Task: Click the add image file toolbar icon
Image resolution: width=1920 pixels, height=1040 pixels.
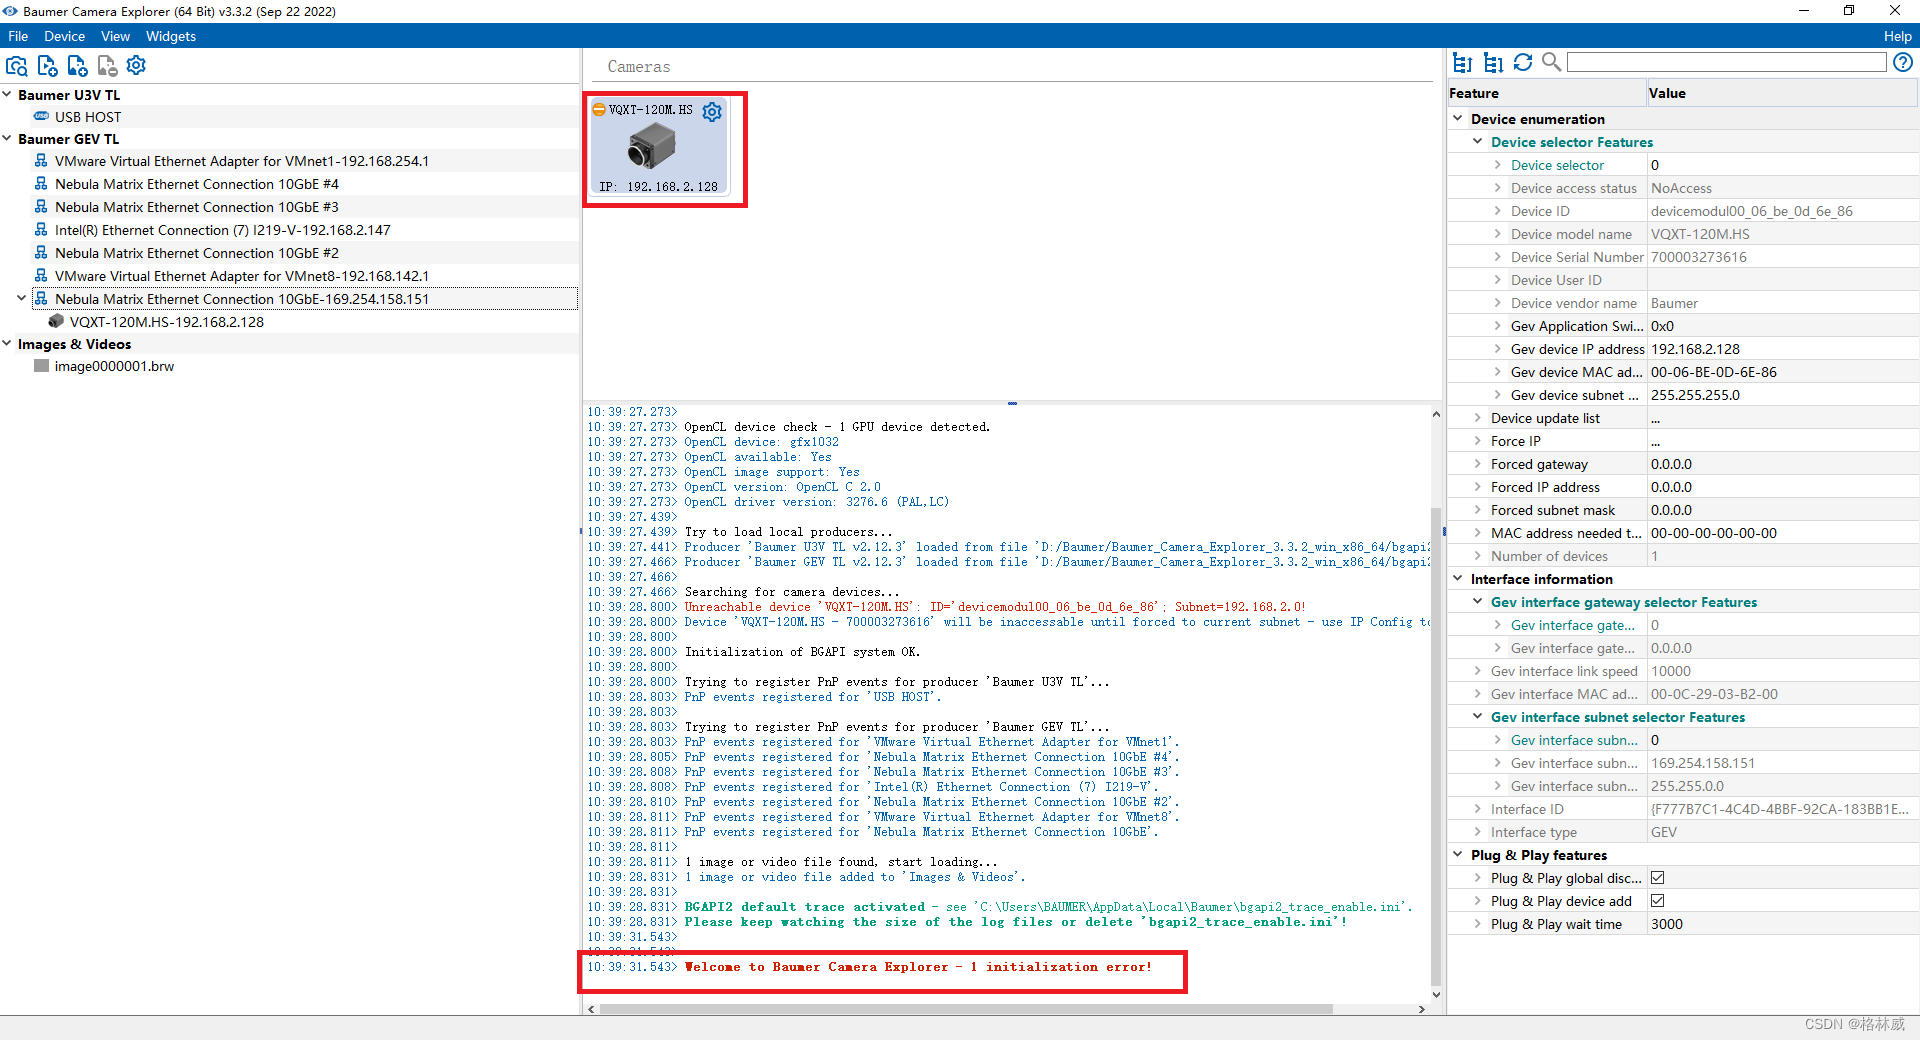Action: 77,66
